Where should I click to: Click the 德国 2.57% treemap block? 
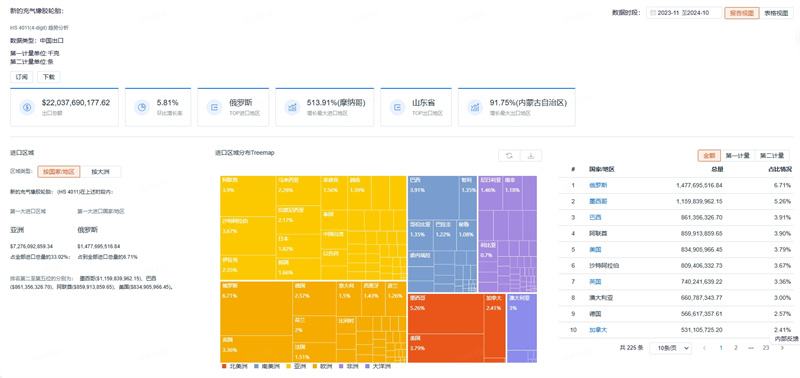pyautogui.click(x=314, y=298)
